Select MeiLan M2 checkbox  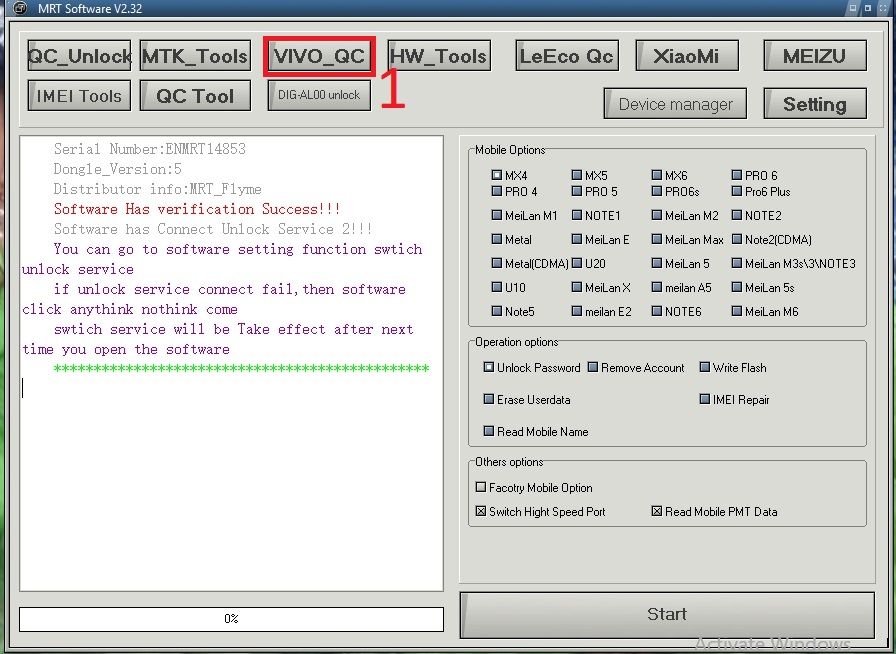click(657, 215)
